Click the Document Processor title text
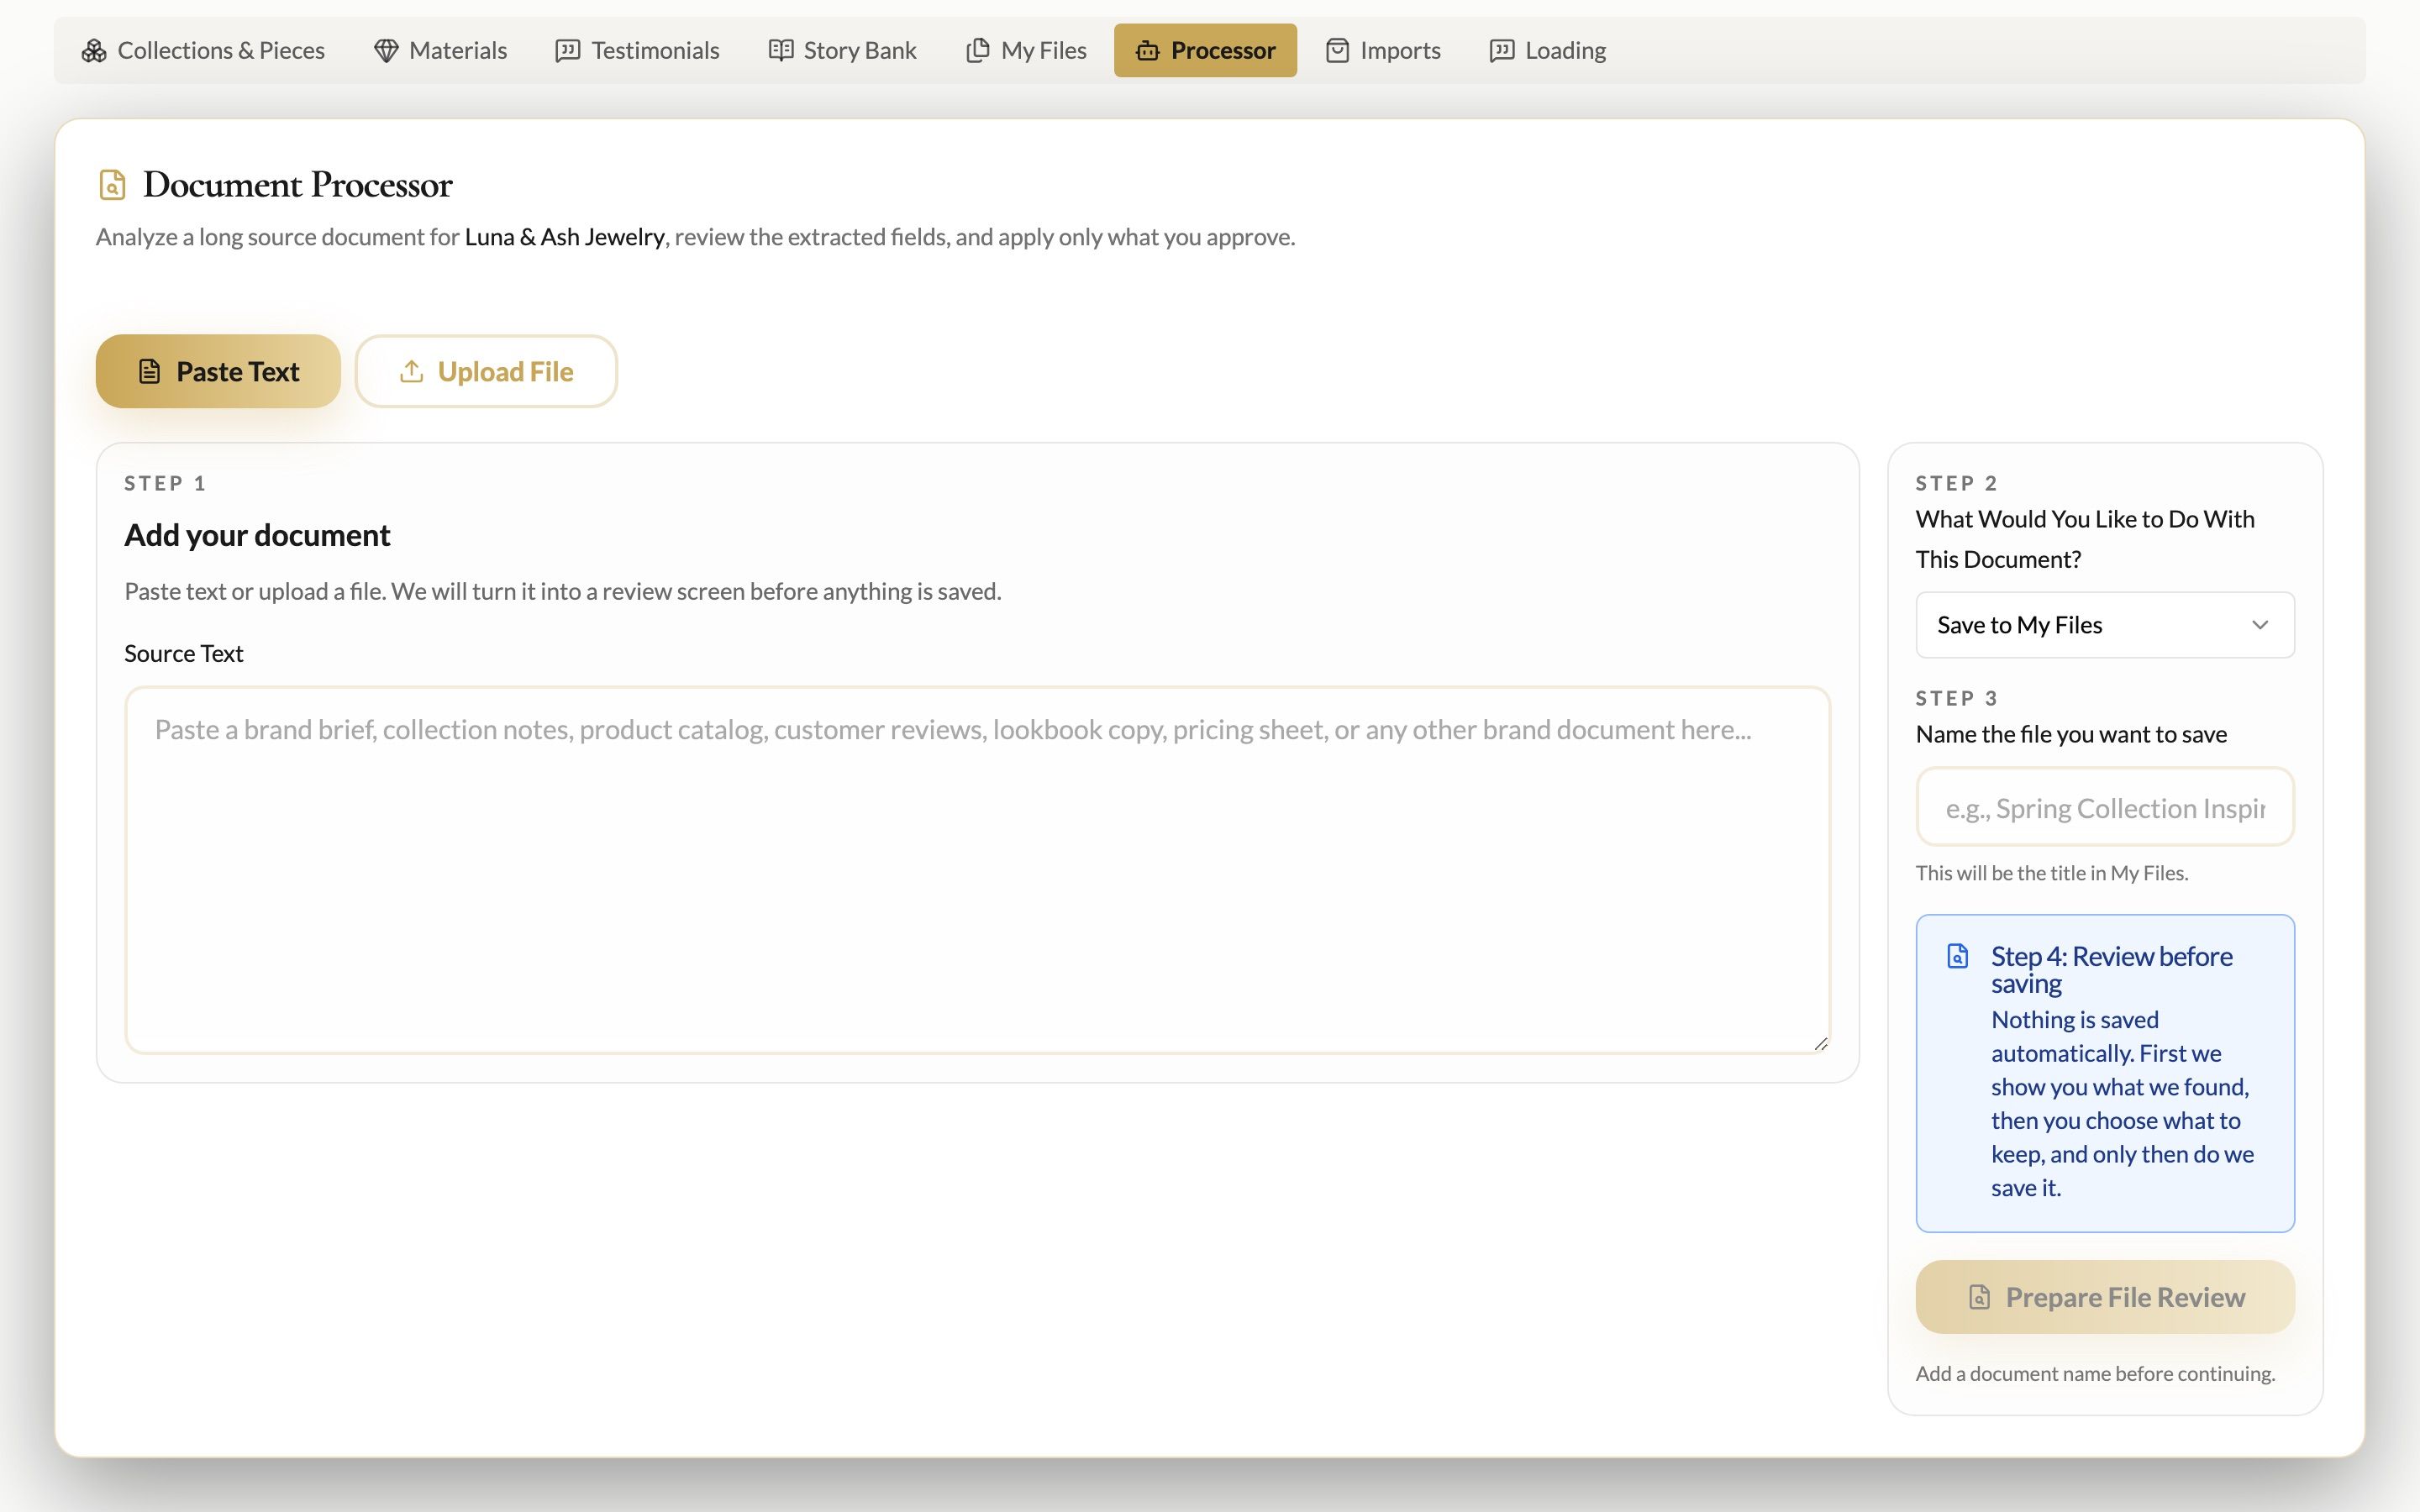This screenshot has height=1512, width=2420. coord(298,185)
